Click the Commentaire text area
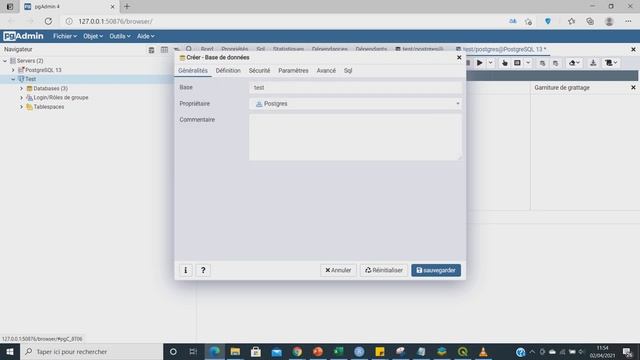The image size is (640, 360). pyautogui.click(x=356, y=137)
